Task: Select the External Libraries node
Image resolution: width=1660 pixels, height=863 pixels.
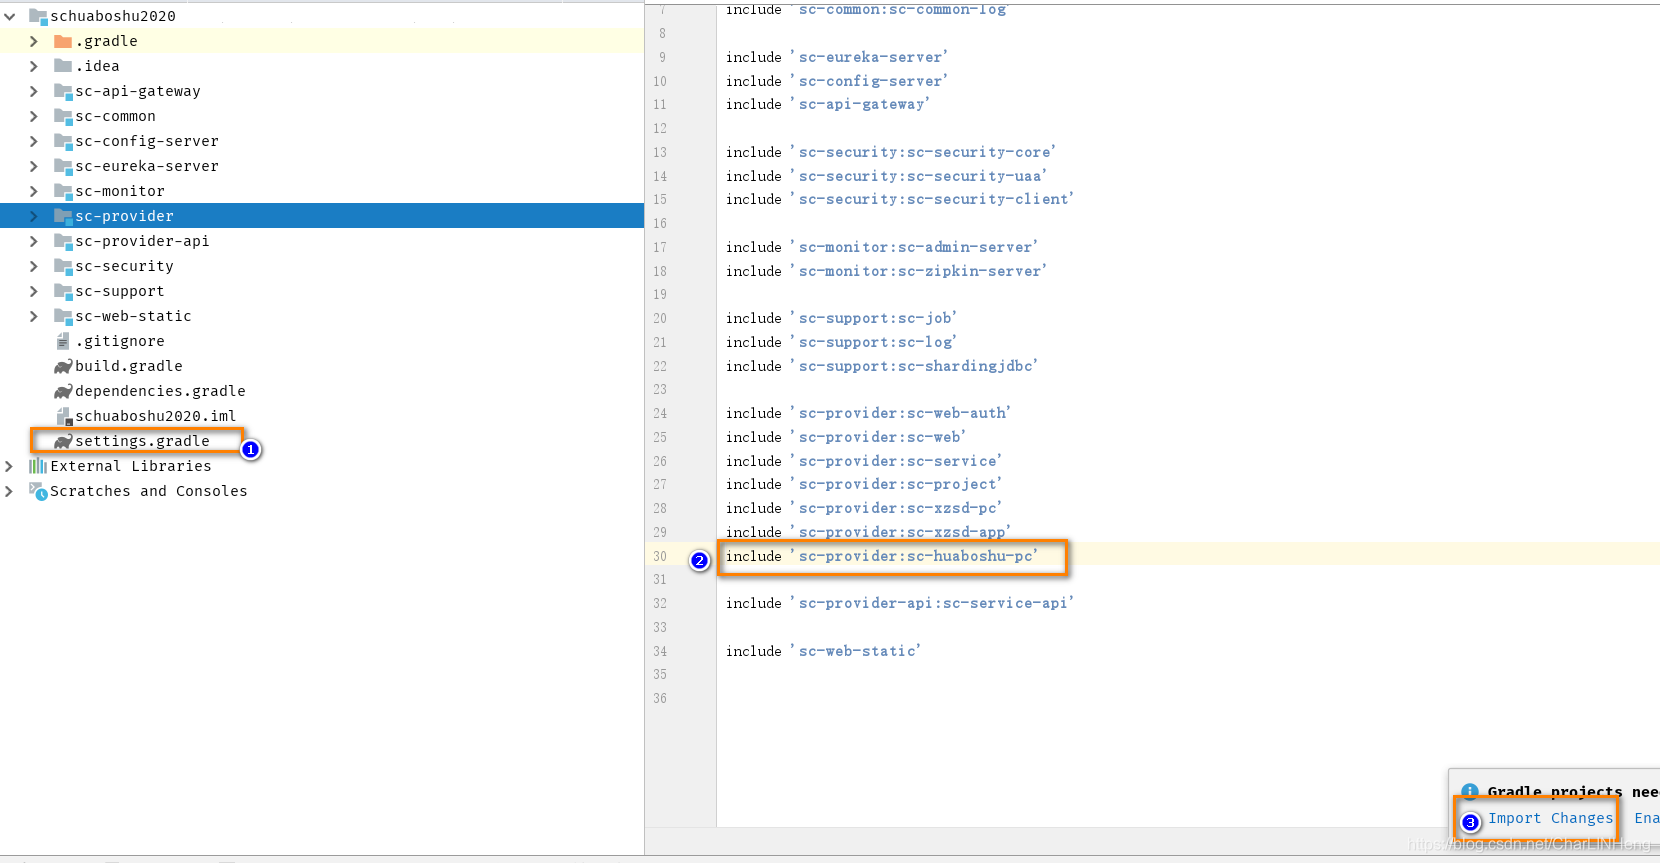Action: point(131,466)
